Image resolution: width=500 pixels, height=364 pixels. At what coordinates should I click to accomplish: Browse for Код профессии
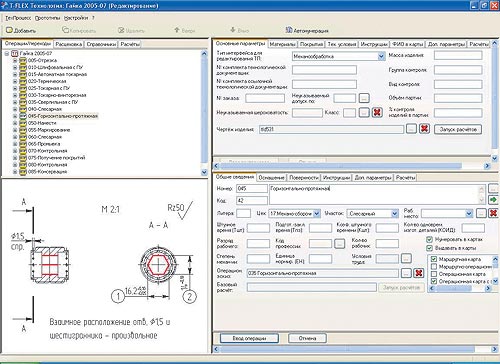point(339,243)
